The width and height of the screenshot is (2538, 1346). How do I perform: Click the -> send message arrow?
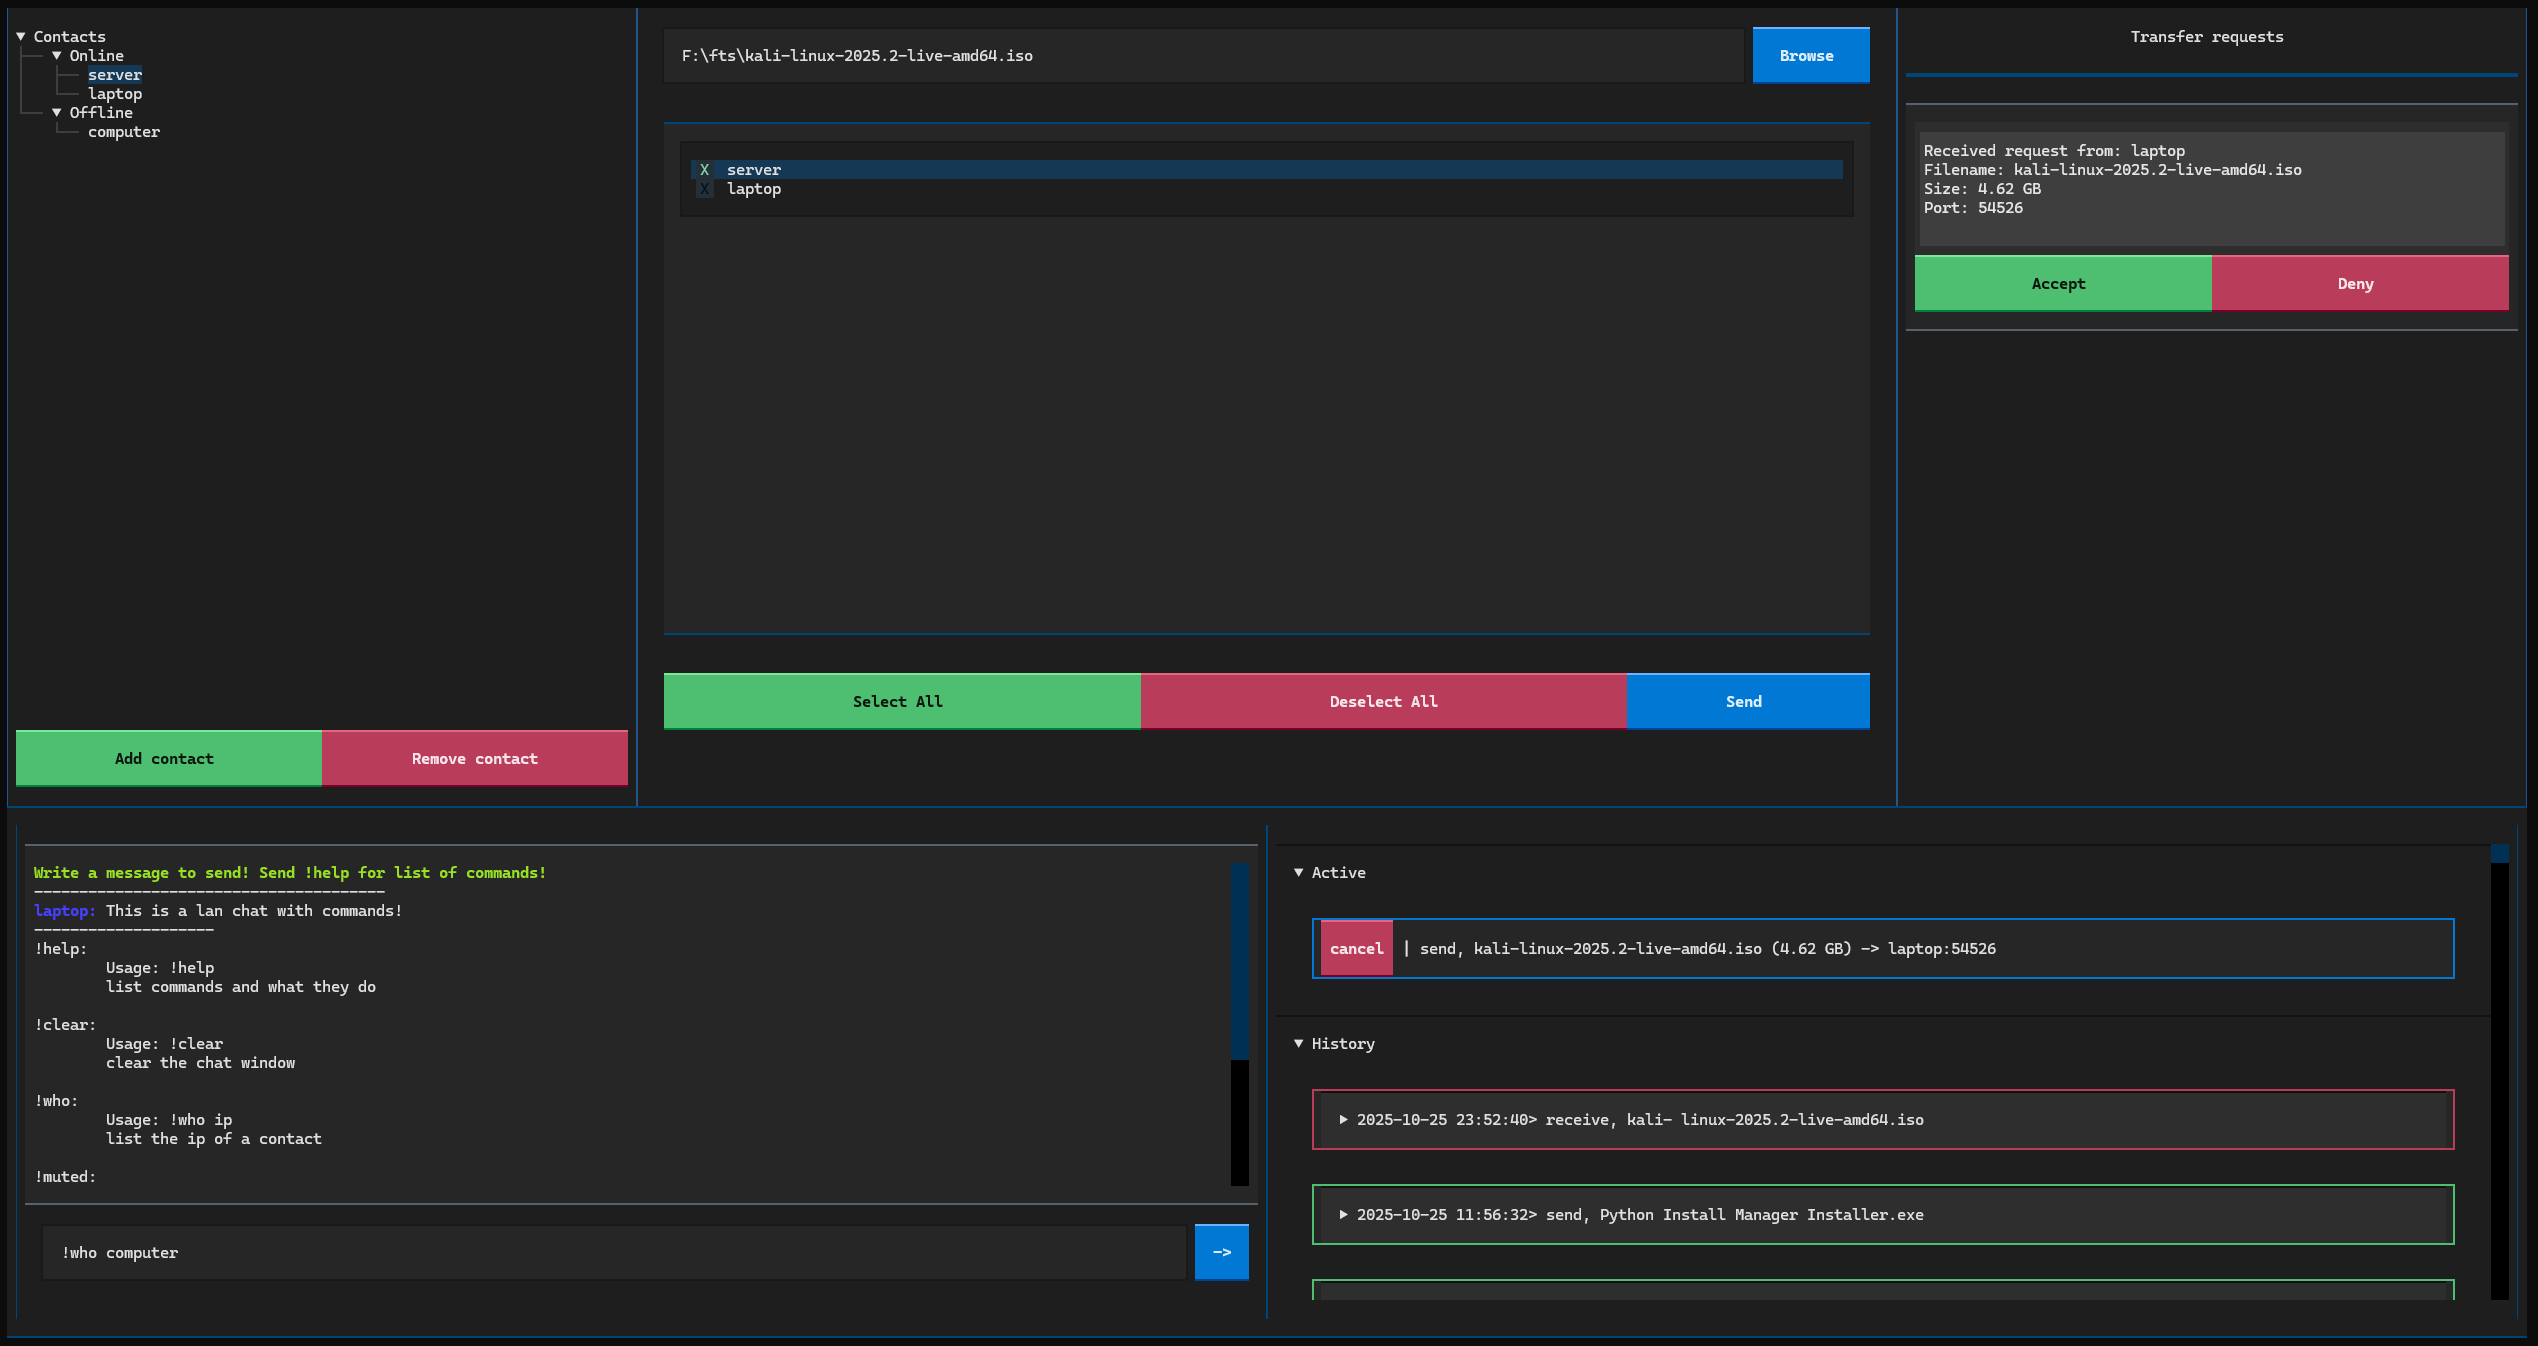point(1221,1252)
